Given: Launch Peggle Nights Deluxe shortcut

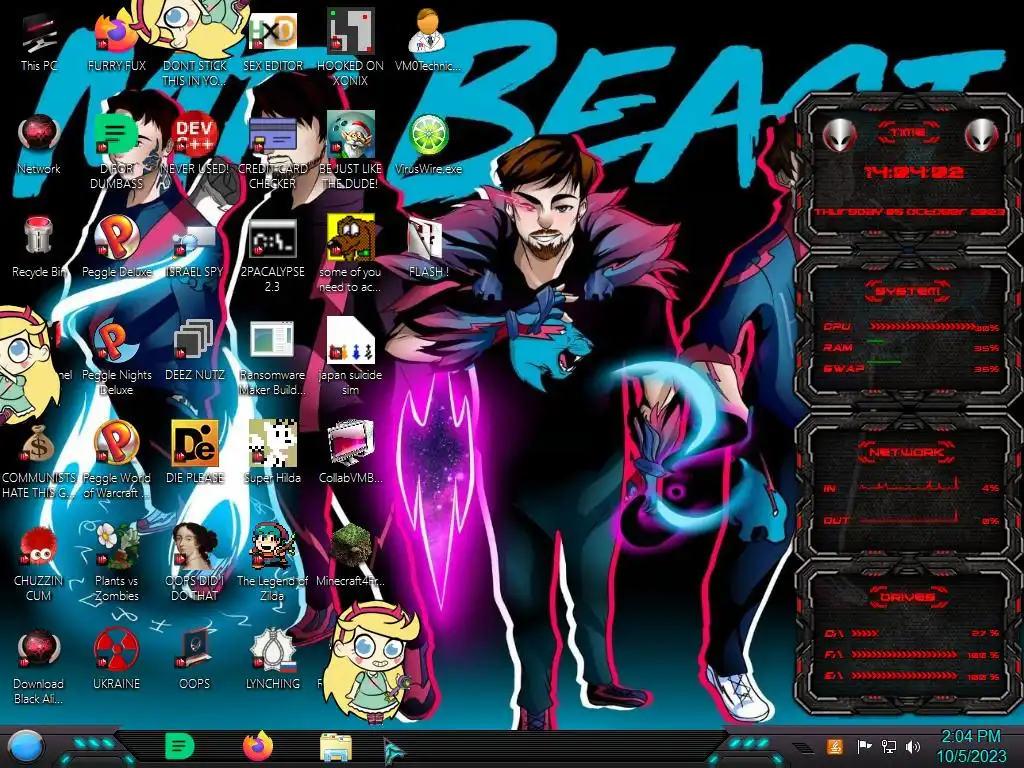Looking at the screenshot, I should point(116,341).
